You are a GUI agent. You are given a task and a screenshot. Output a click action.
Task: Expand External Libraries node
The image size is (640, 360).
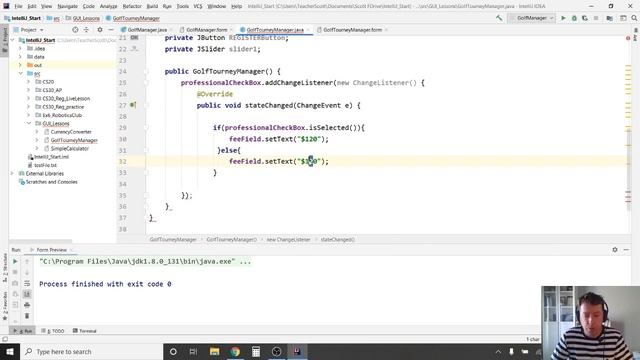(12, 173)
